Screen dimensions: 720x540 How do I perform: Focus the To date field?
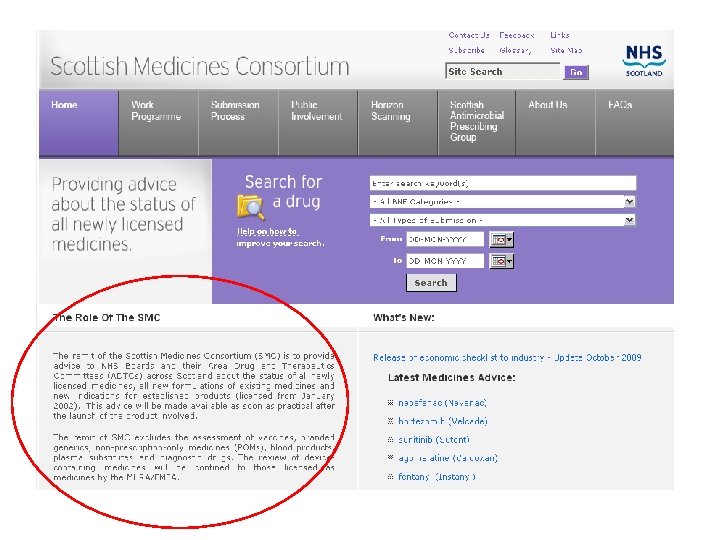tap(445, 261)
